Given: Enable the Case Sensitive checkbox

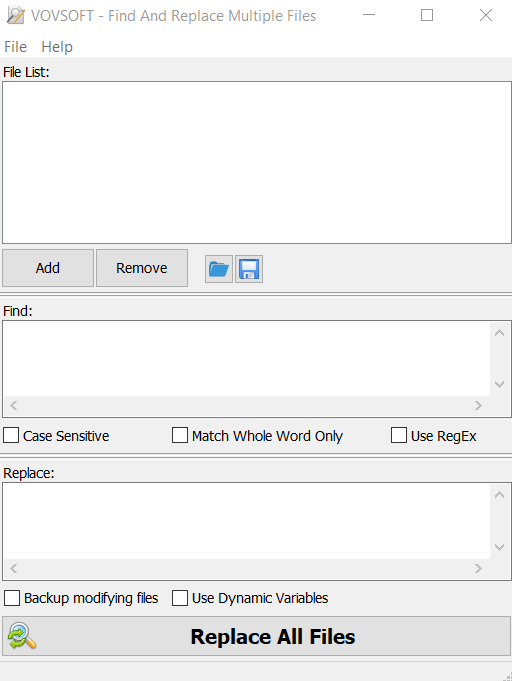Looking at the screenshot, I should [x=11, y=435].
